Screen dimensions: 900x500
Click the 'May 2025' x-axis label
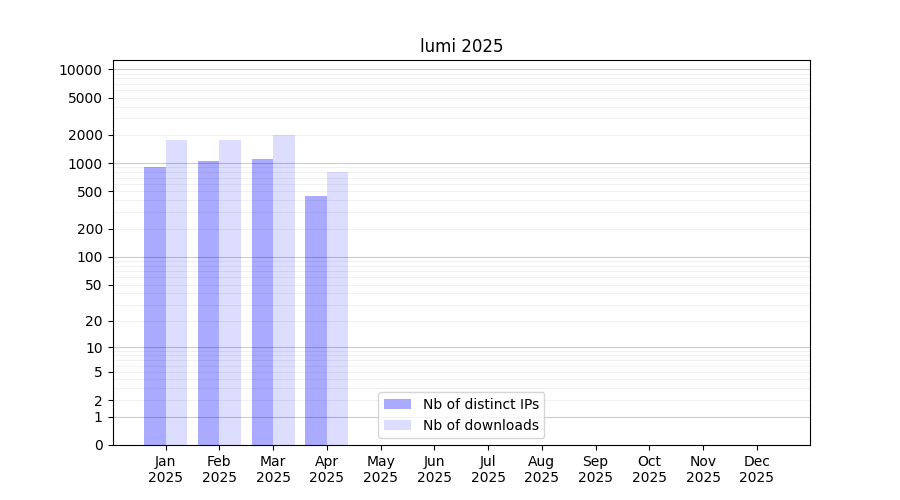pyautogui.click(x=381, y=469)
